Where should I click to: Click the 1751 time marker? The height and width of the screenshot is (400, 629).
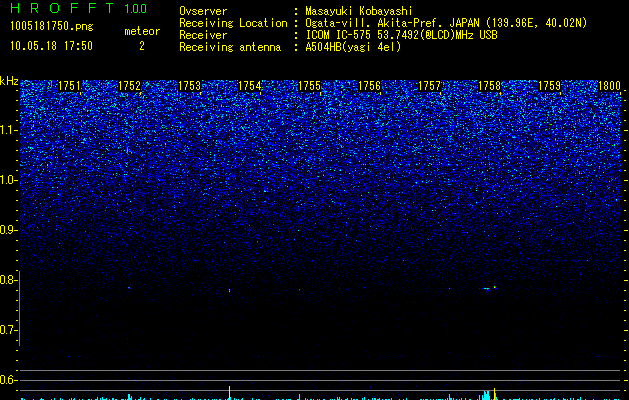(x=69, y=86)
